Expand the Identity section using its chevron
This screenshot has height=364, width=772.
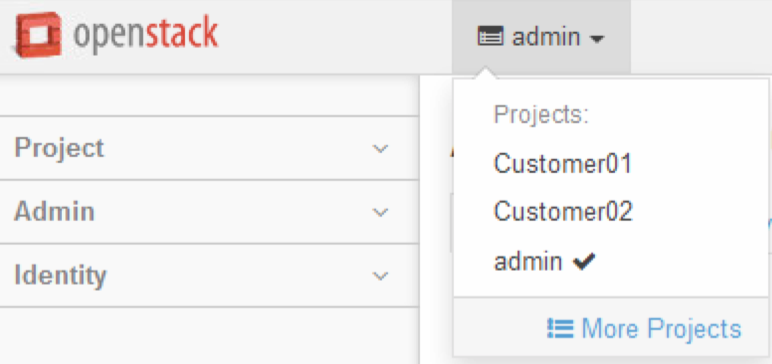pyautogui.click(x=380, y=276)
